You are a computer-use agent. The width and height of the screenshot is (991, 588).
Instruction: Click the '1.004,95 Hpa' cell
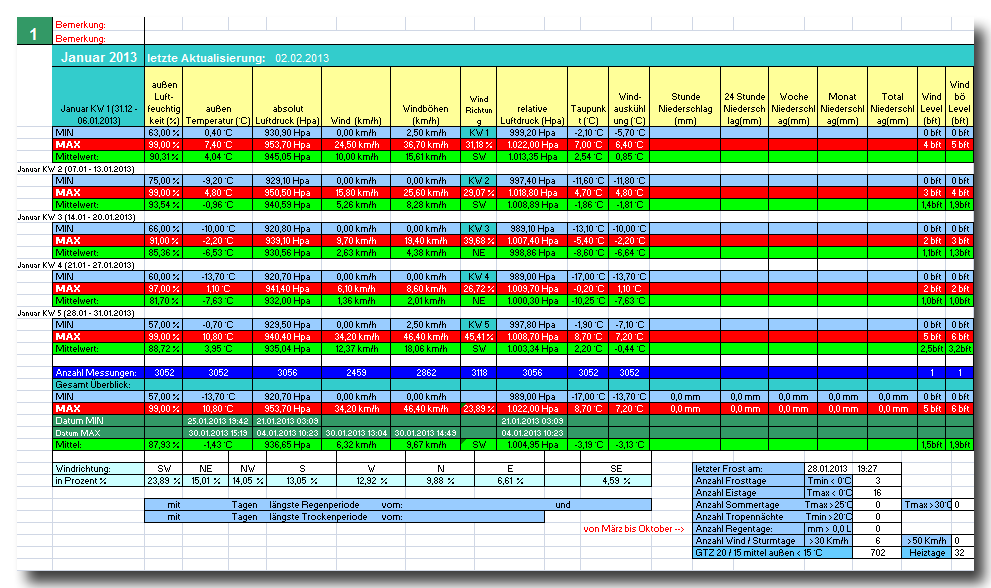point(532,445)
